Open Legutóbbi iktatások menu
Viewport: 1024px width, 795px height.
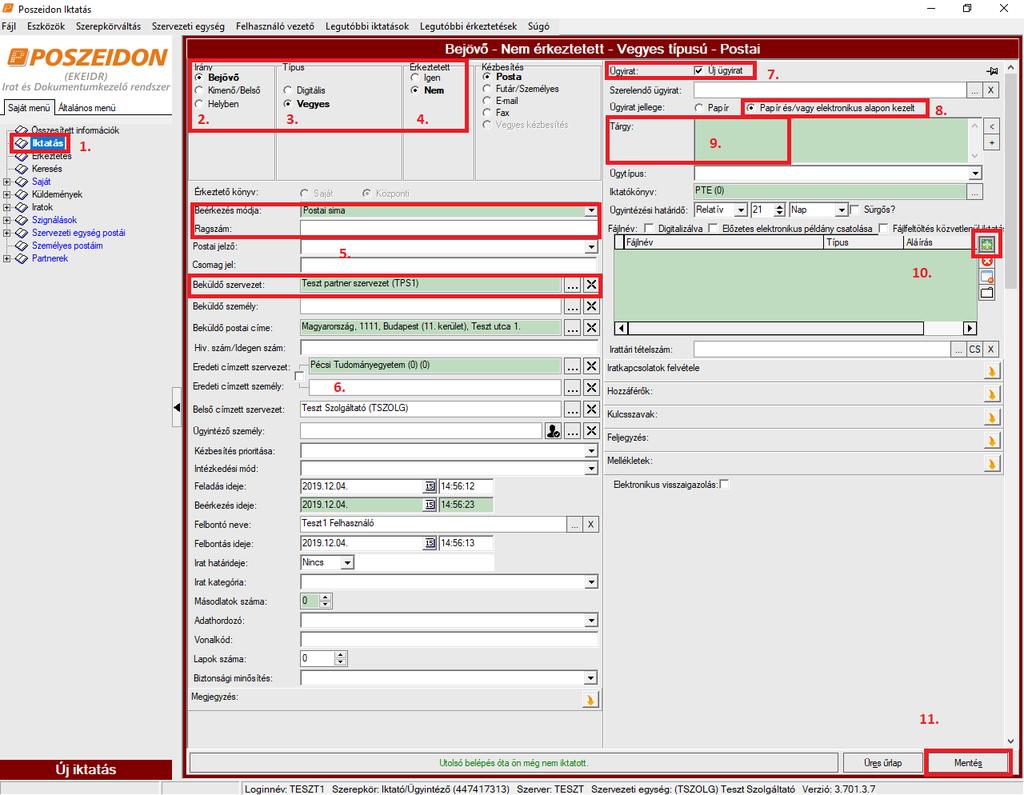(367, 26)
